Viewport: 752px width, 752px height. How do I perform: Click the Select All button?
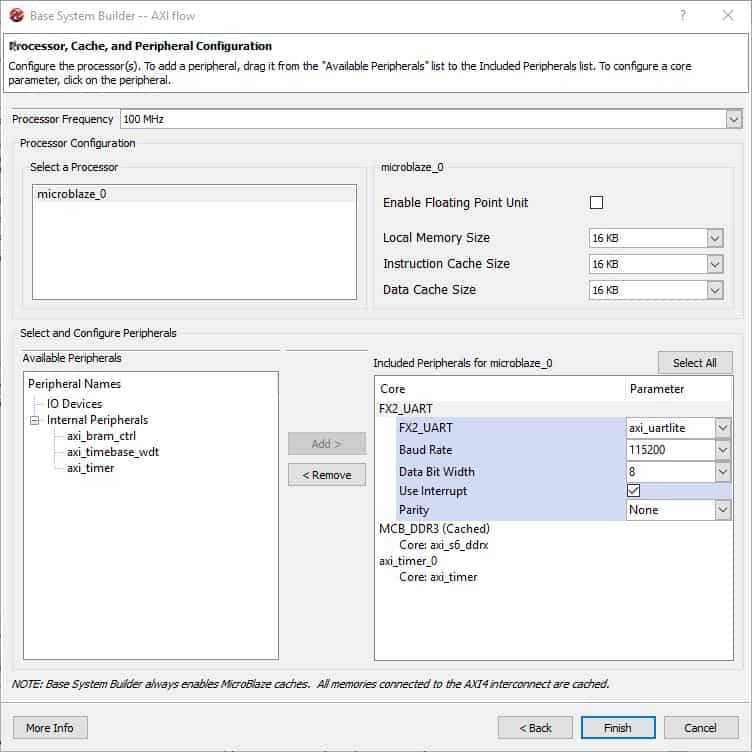[694, 362]
